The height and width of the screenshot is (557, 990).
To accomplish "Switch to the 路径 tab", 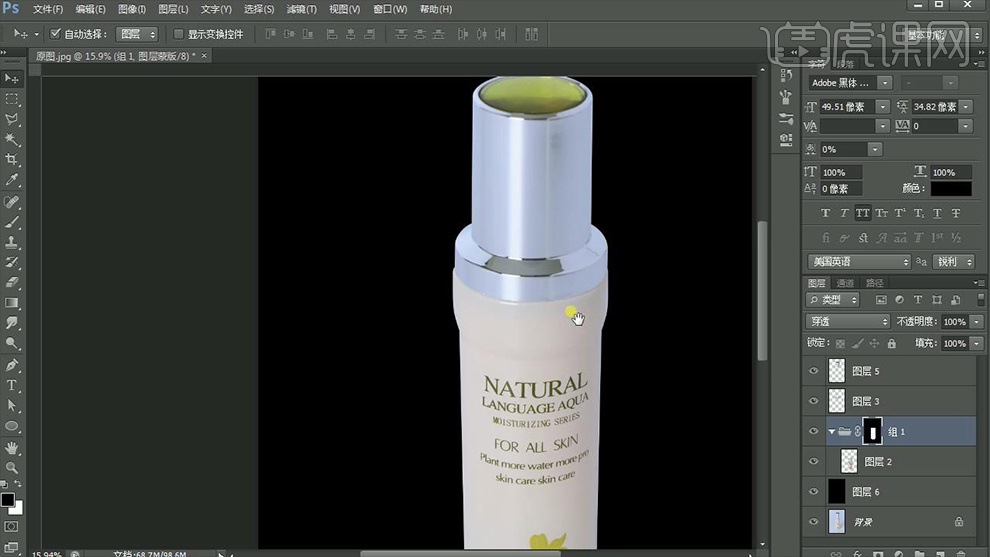I will point(874,283).
